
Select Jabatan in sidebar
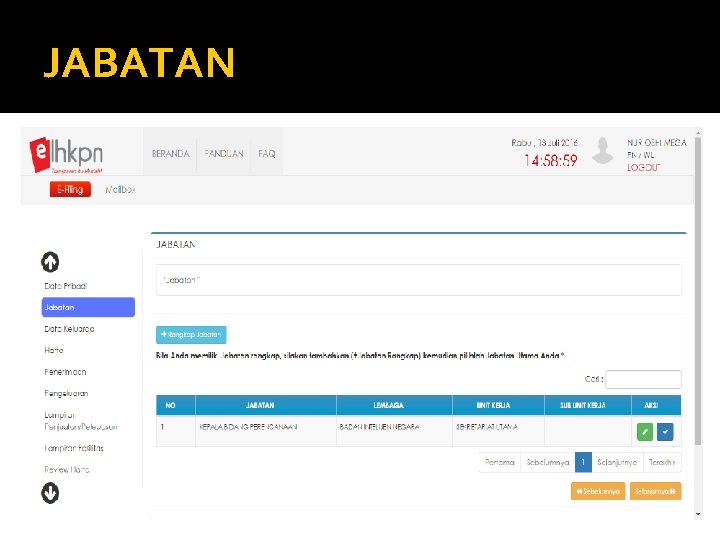(x=88, y=307)
